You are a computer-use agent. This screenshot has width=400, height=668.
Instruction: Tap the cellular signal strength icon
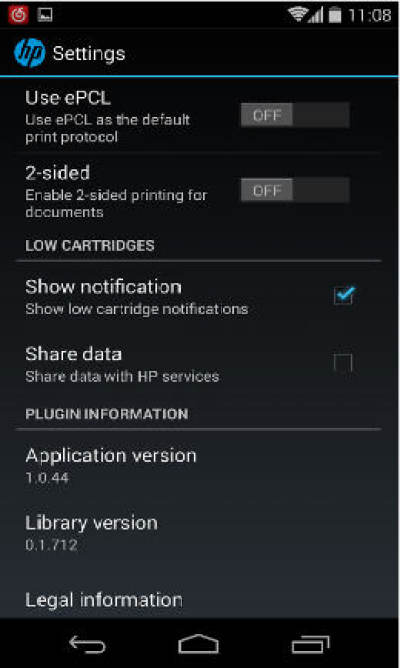coord(316,16)
